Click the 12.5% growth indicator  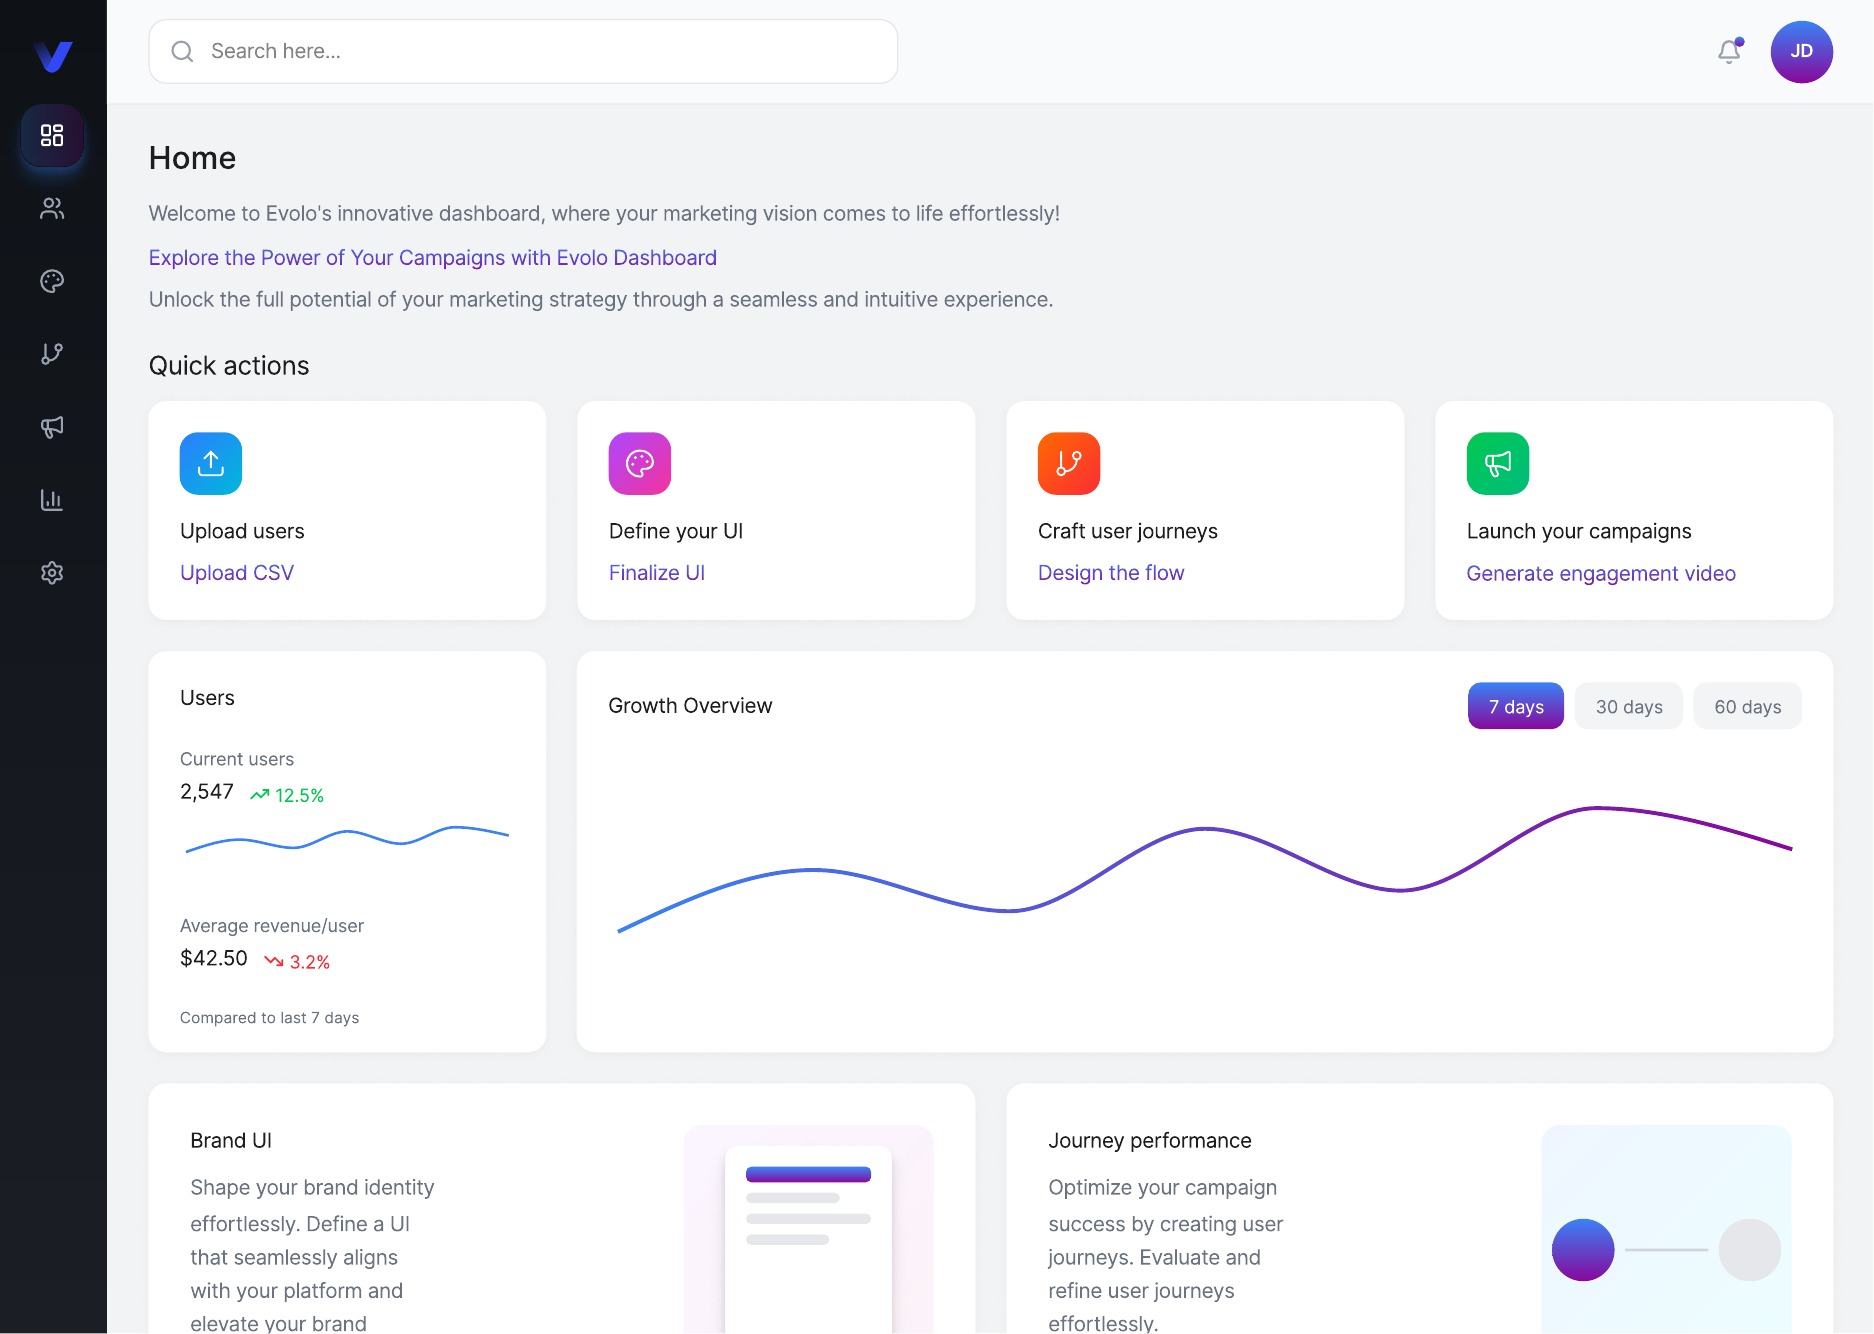click(287, 795)
